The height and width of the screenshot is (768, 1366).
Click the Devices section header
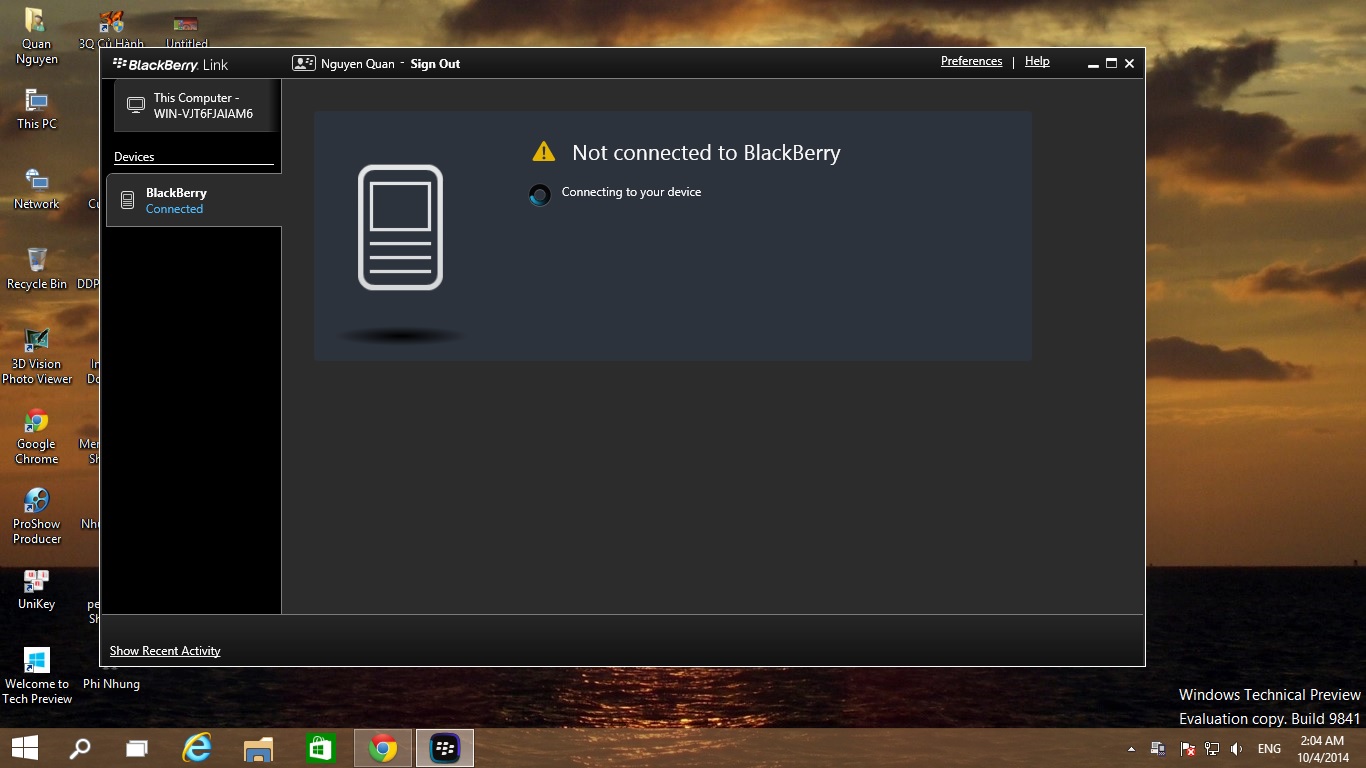coord(134,157)
